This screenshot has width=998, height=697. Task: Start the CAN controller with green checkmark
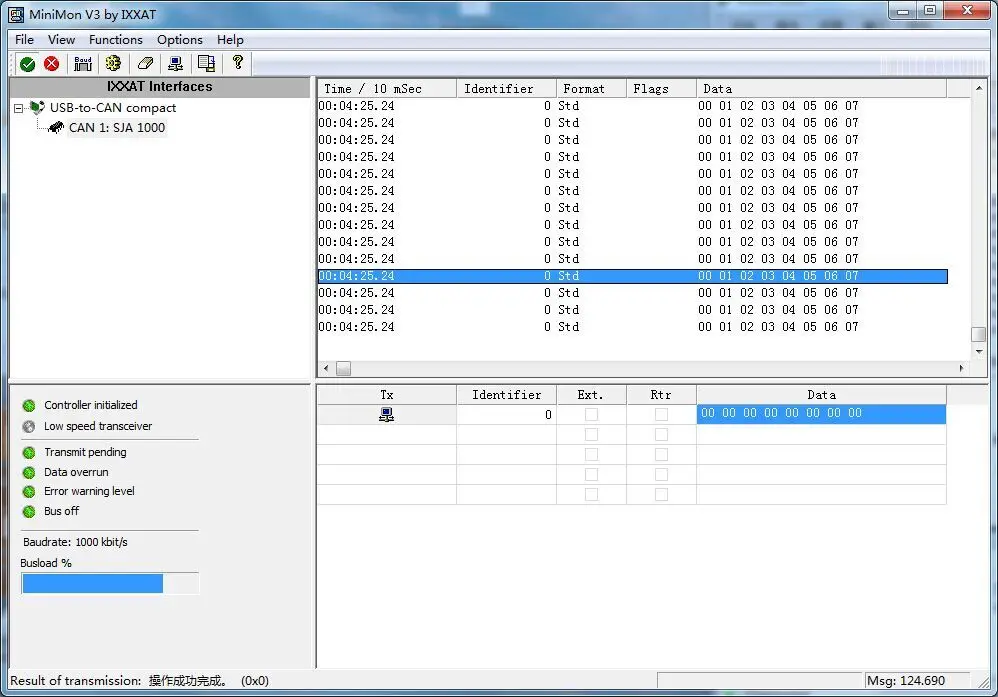(x=27, y=64)
